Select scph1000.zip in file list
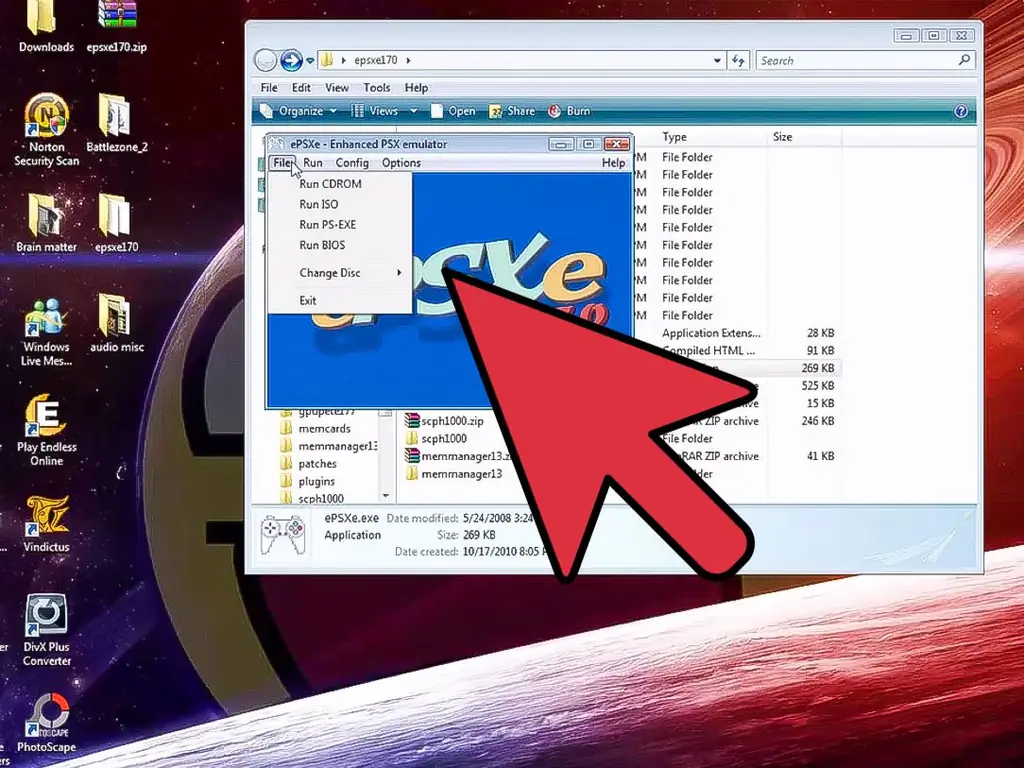Image resolution: width=1024 pixels, height=768 pixels. pyautogui.click(x=444, y=421)
